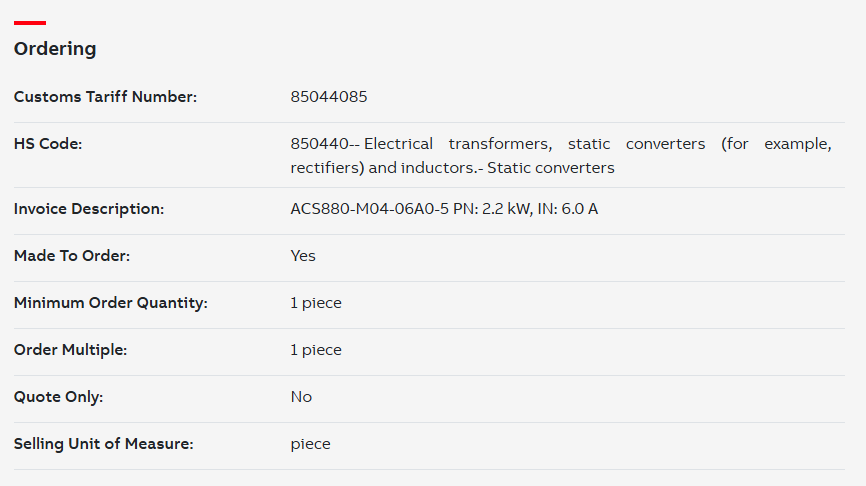
Task: Click the HS Code description text
Action: coord(561,156)
